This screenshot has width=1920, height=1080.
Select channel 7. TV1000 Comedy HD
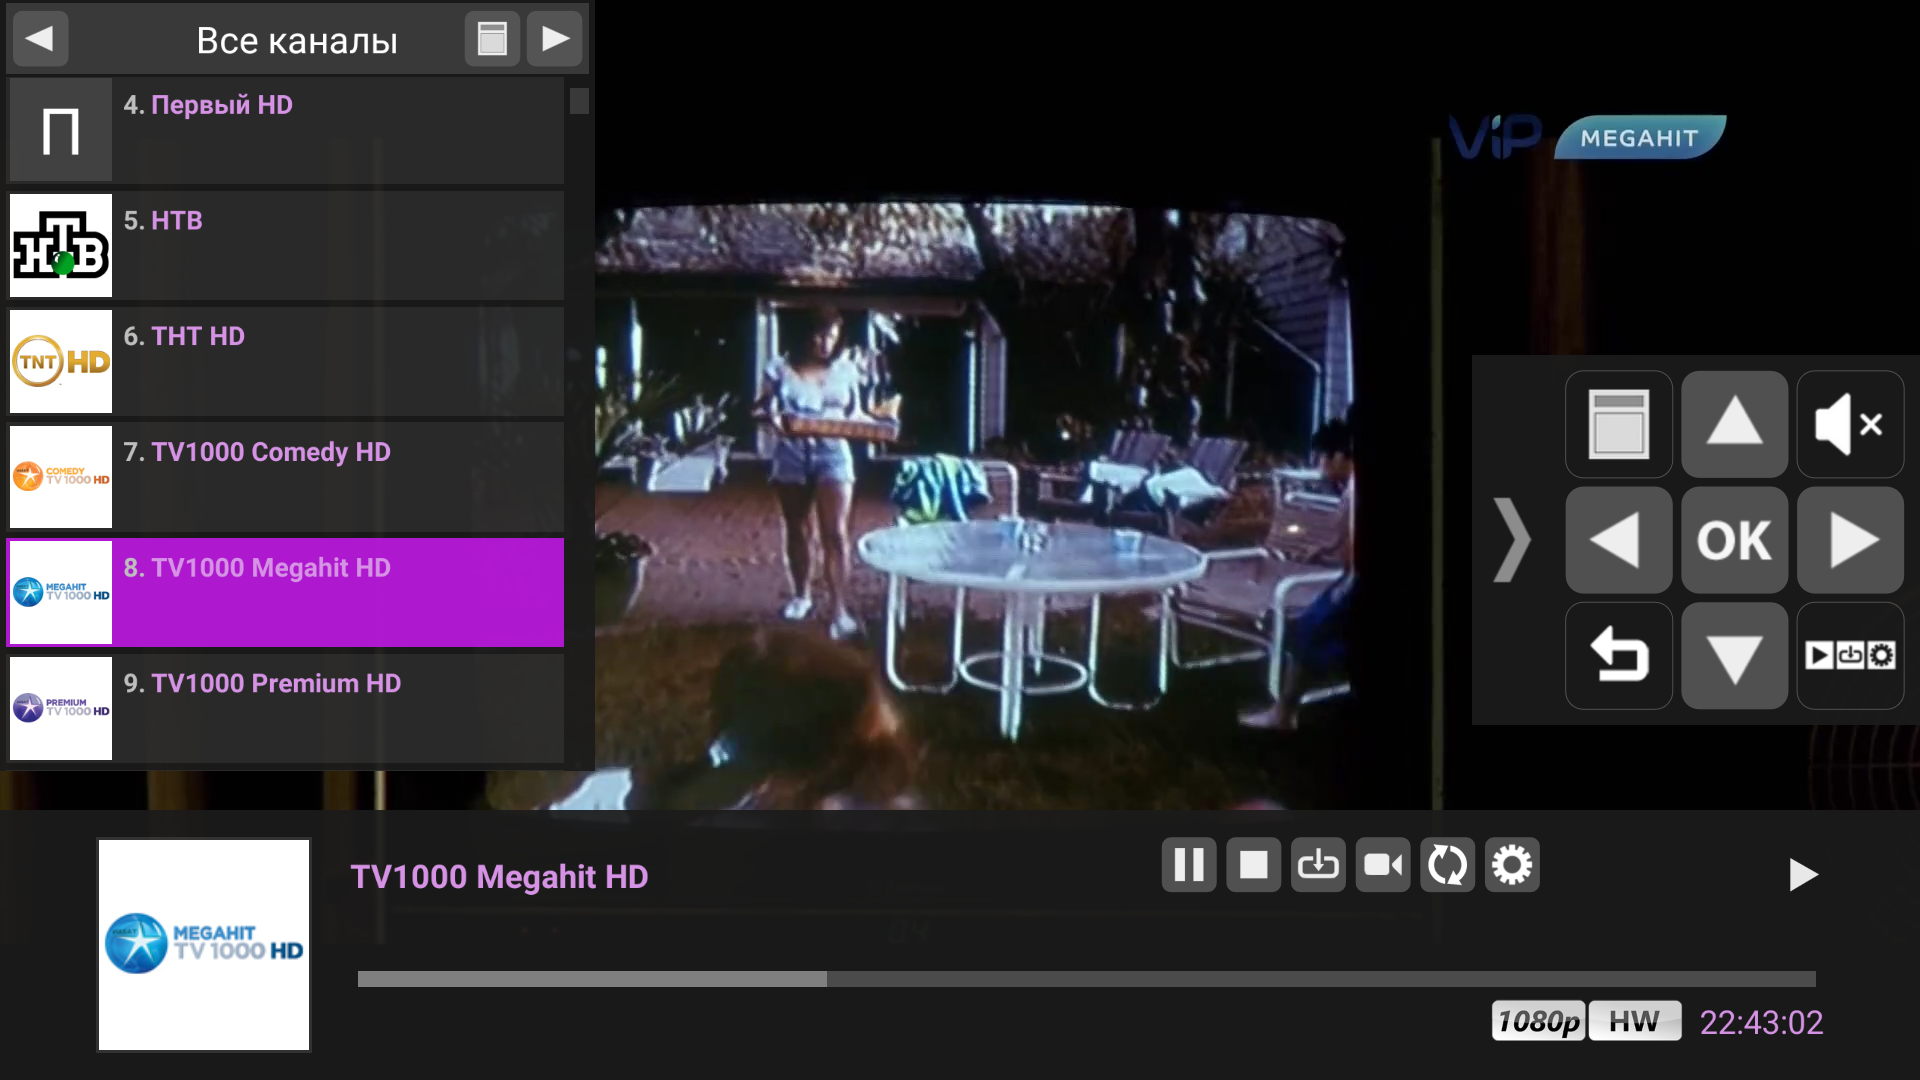286,477
